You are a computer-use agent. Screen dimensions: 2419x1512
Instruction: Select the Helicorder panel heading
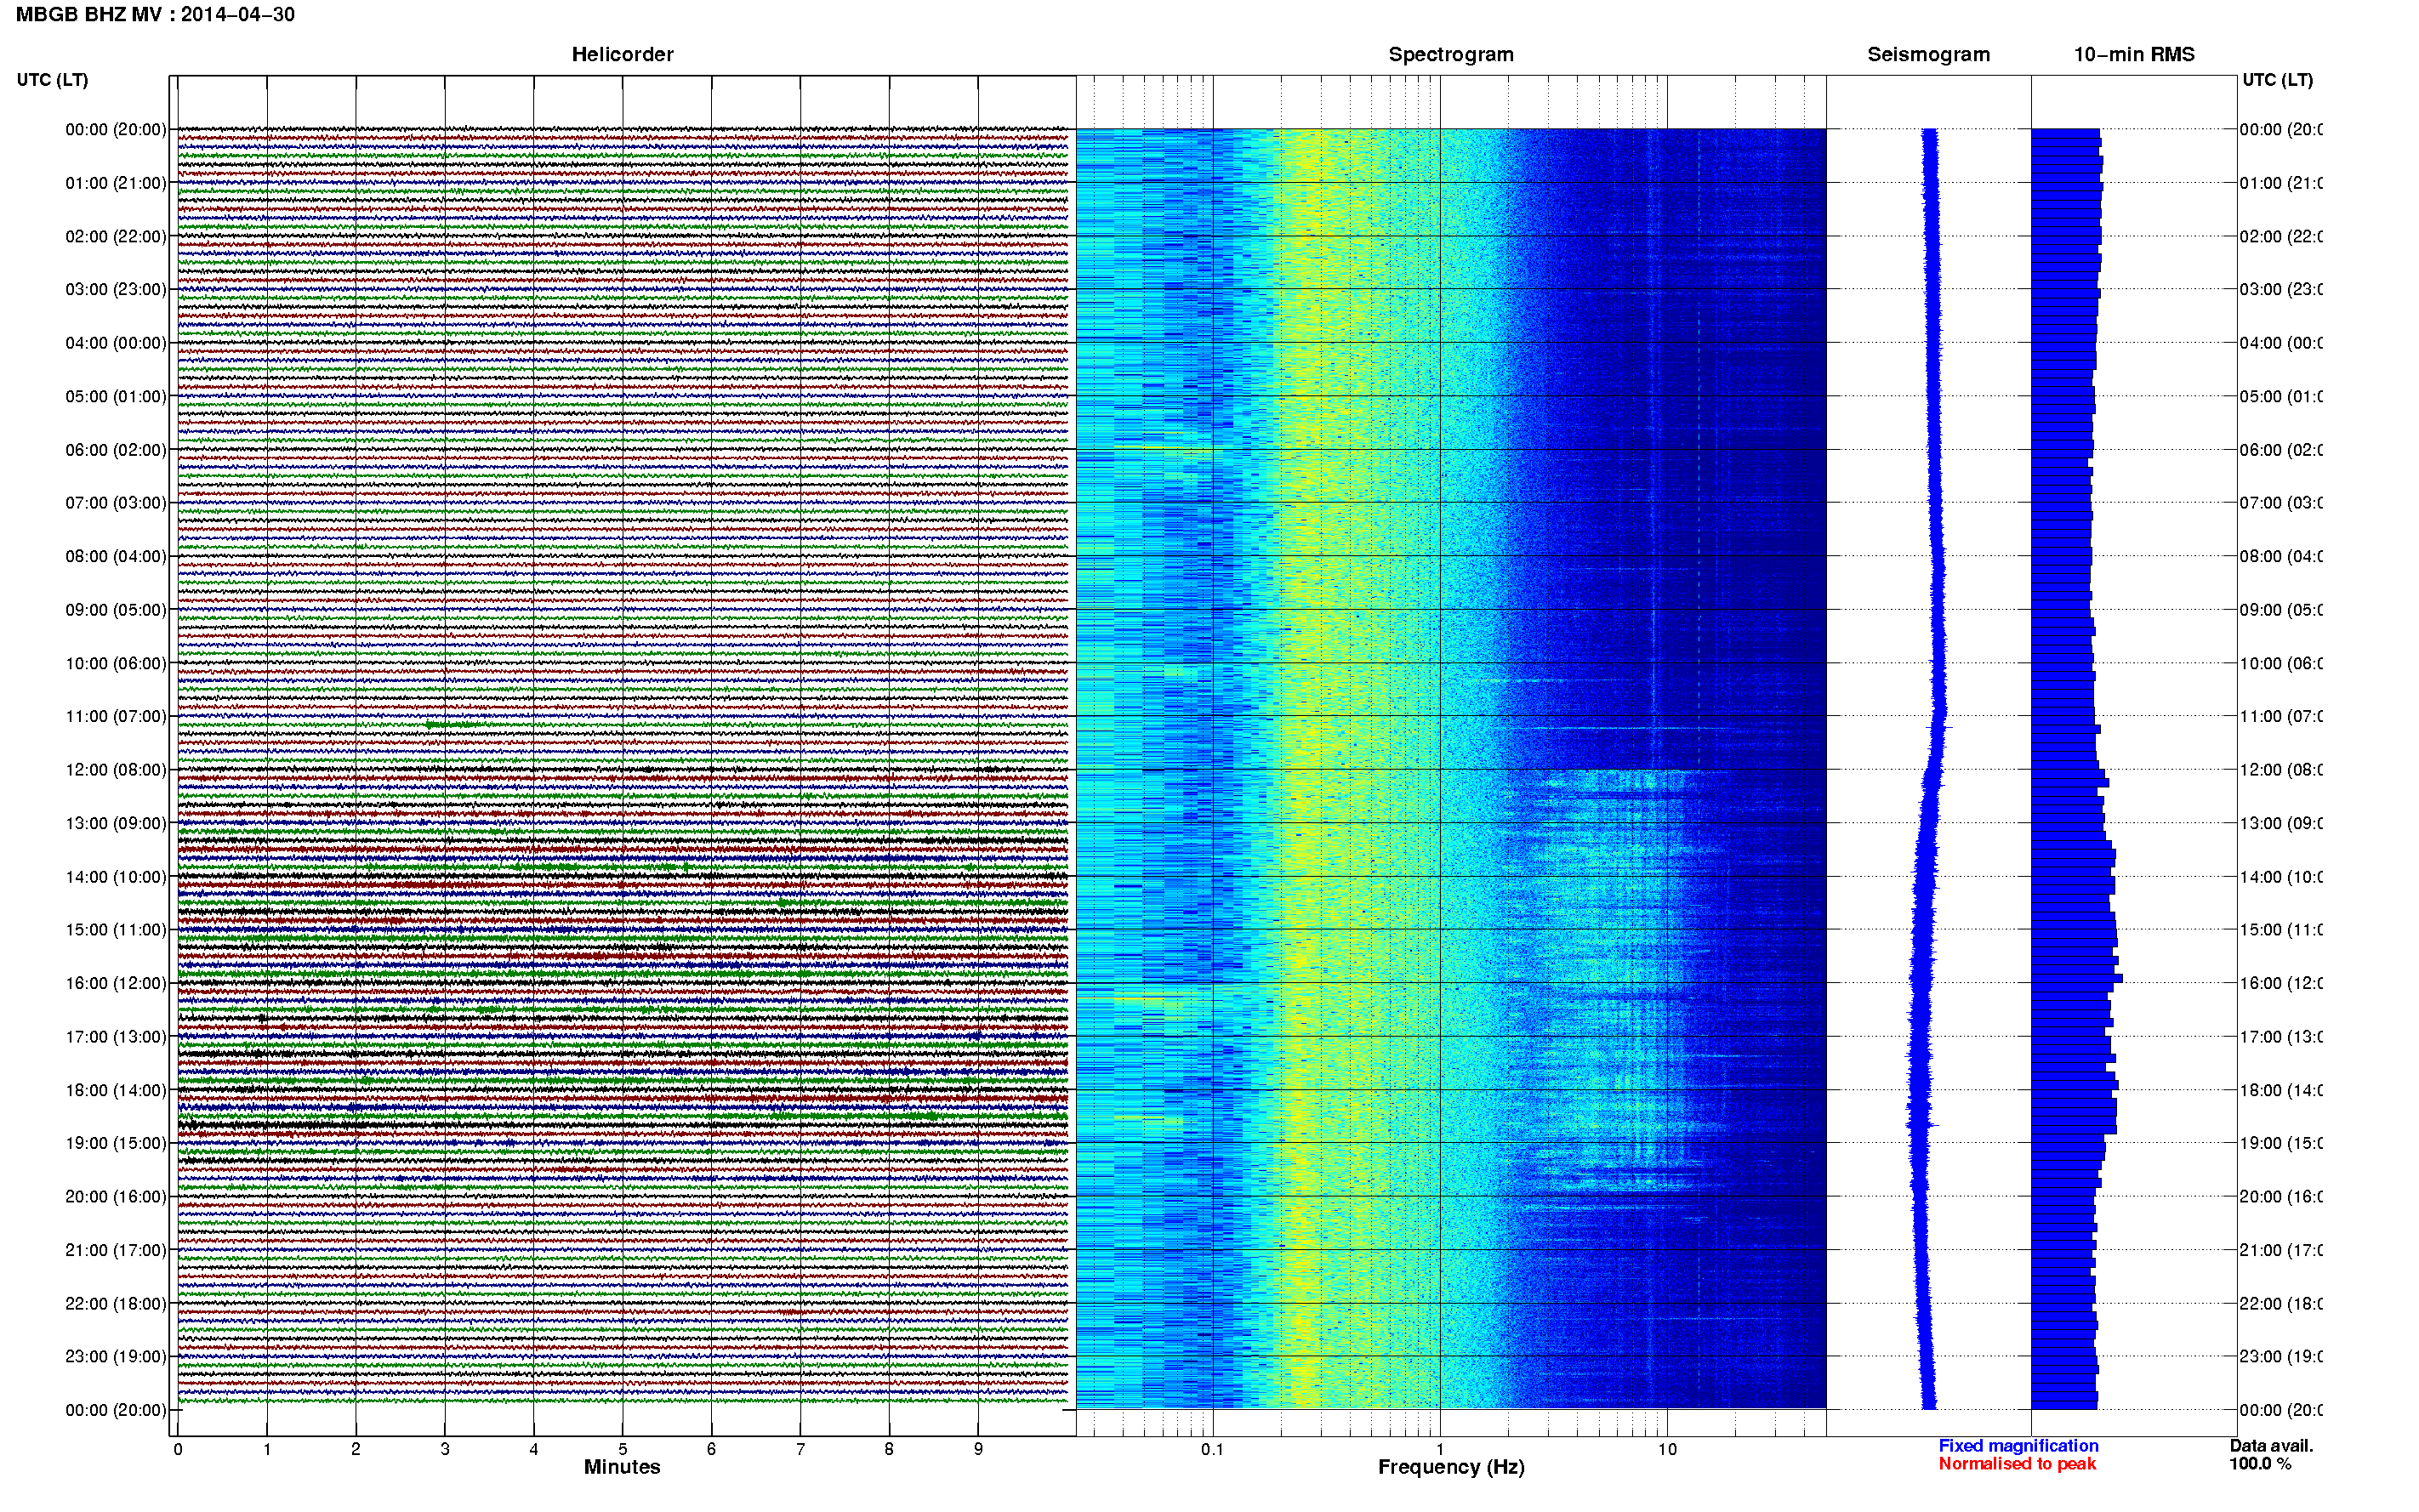click(x=622, y=54)
